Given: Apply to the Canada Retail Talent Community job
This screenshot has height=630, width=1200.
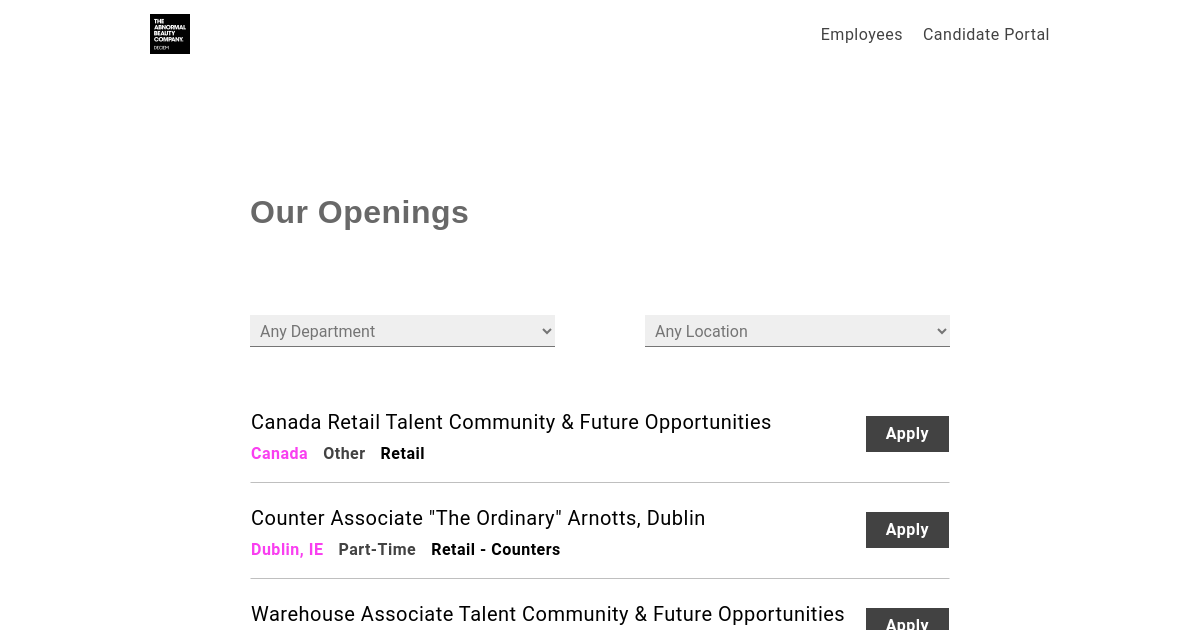Looking at the screenshot, I should coord(907,434).
